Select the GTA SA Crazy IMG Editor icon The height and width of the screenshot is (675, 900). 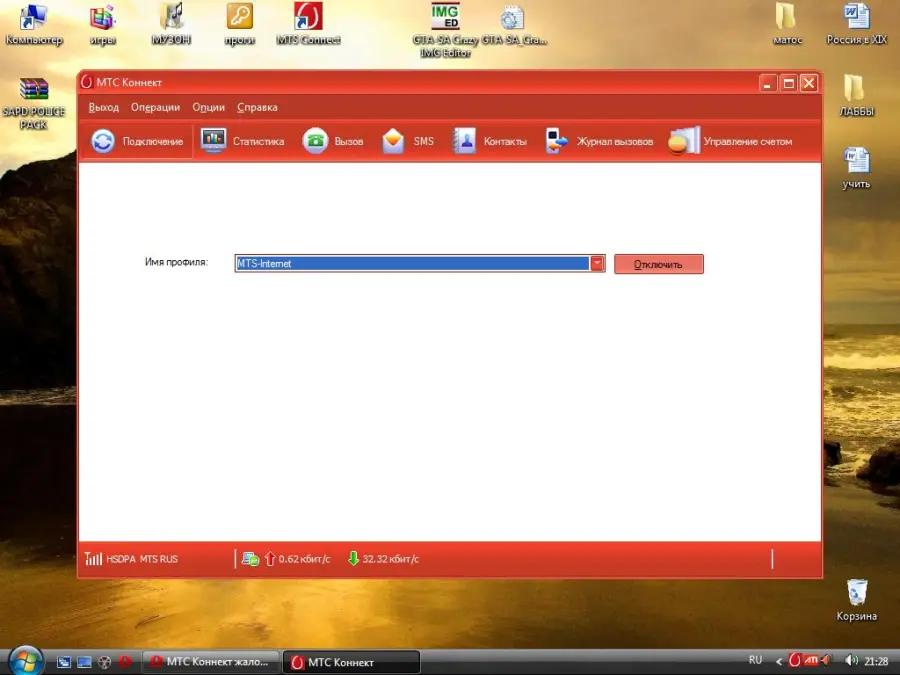445,30
